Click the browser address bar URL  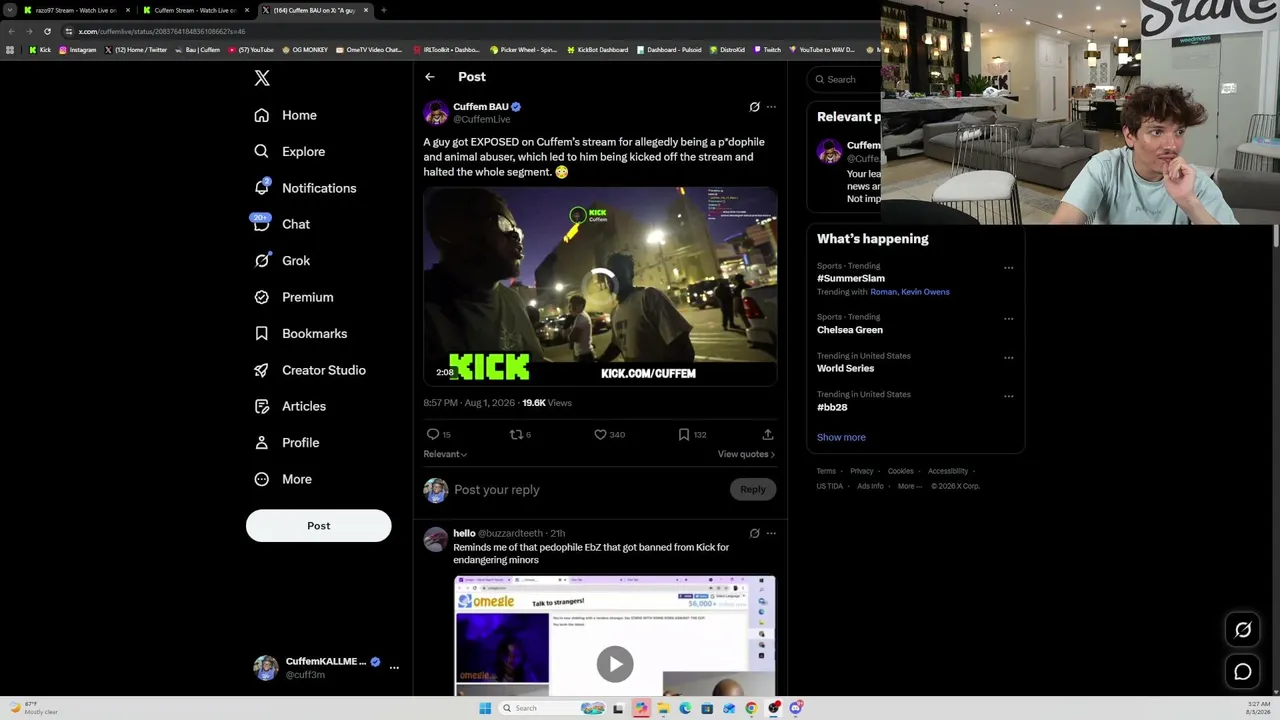pyautogui.click(x=162, y=31)
